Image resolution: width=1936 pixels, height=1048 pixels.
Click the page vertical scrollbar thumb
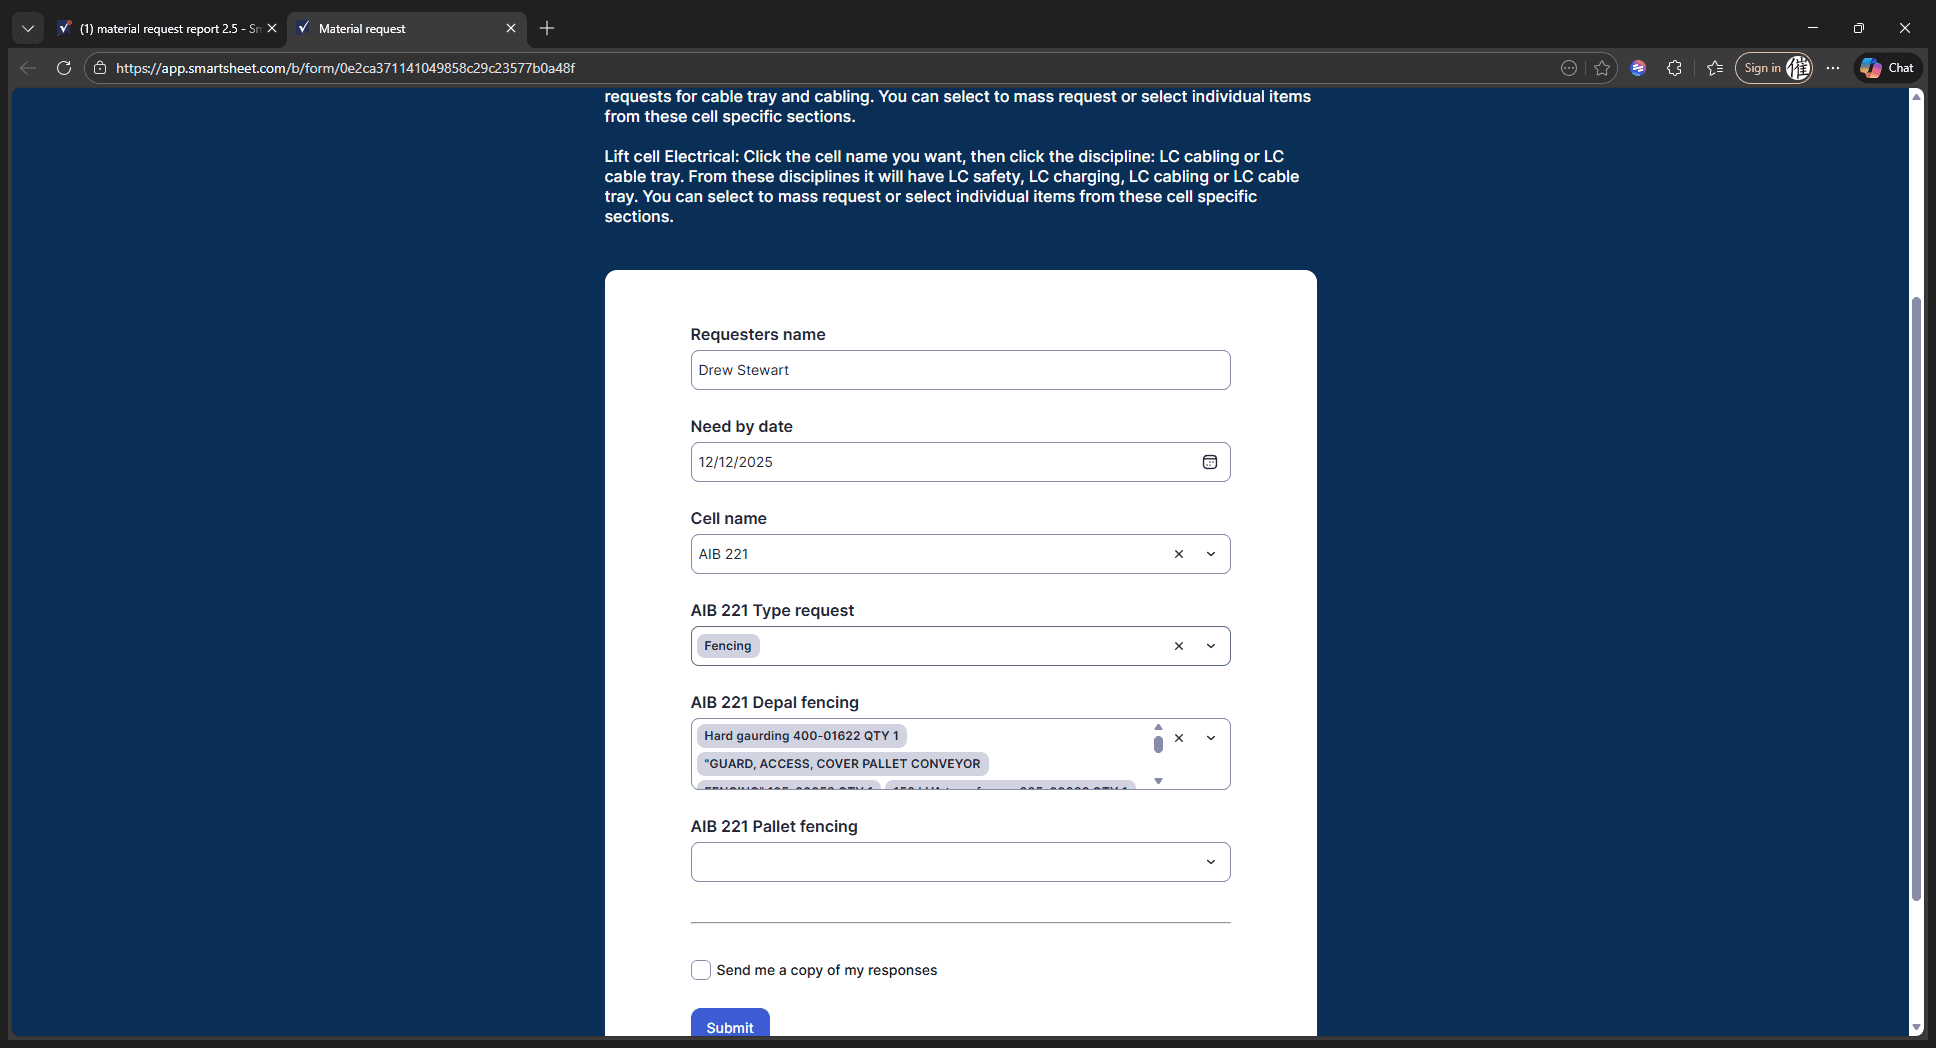(1916, 598)
